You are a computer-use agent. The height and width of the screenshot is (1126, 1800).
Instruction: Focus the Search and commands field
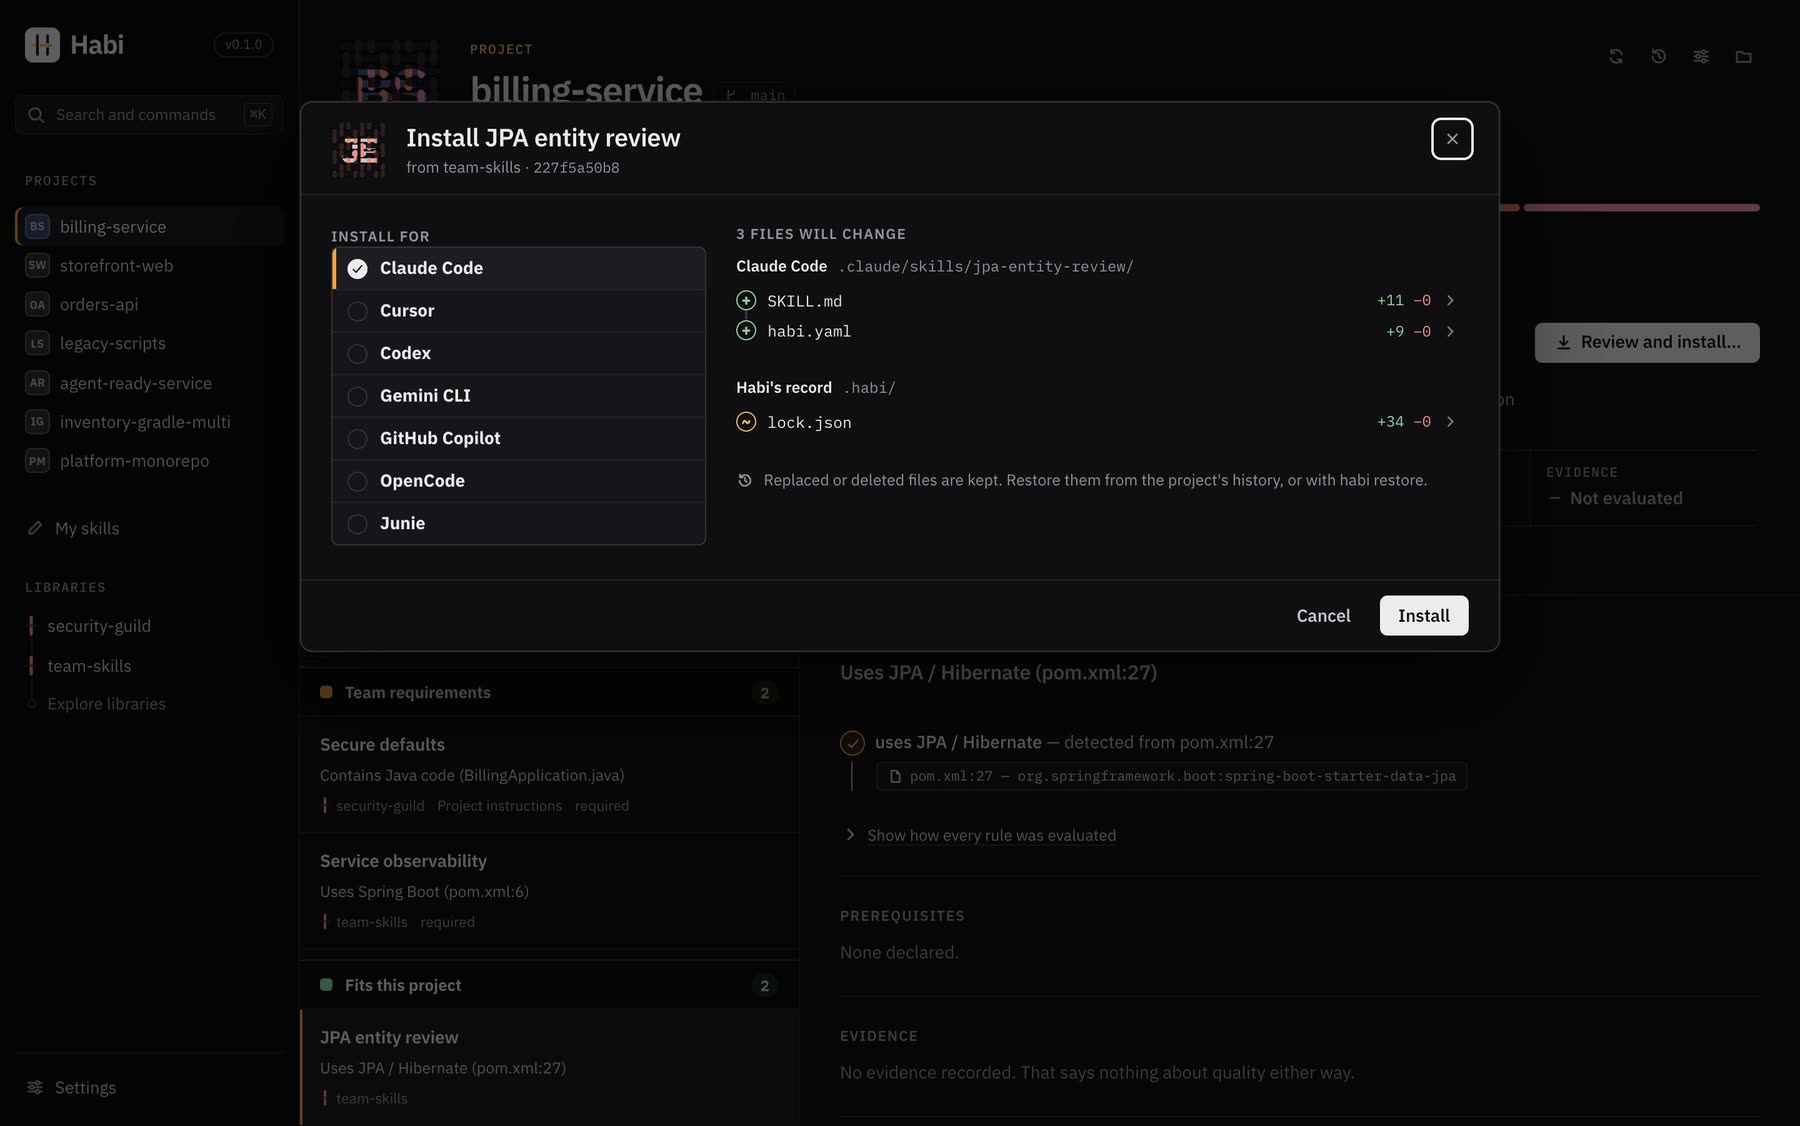pyautogui.click(x=149, y=115)
